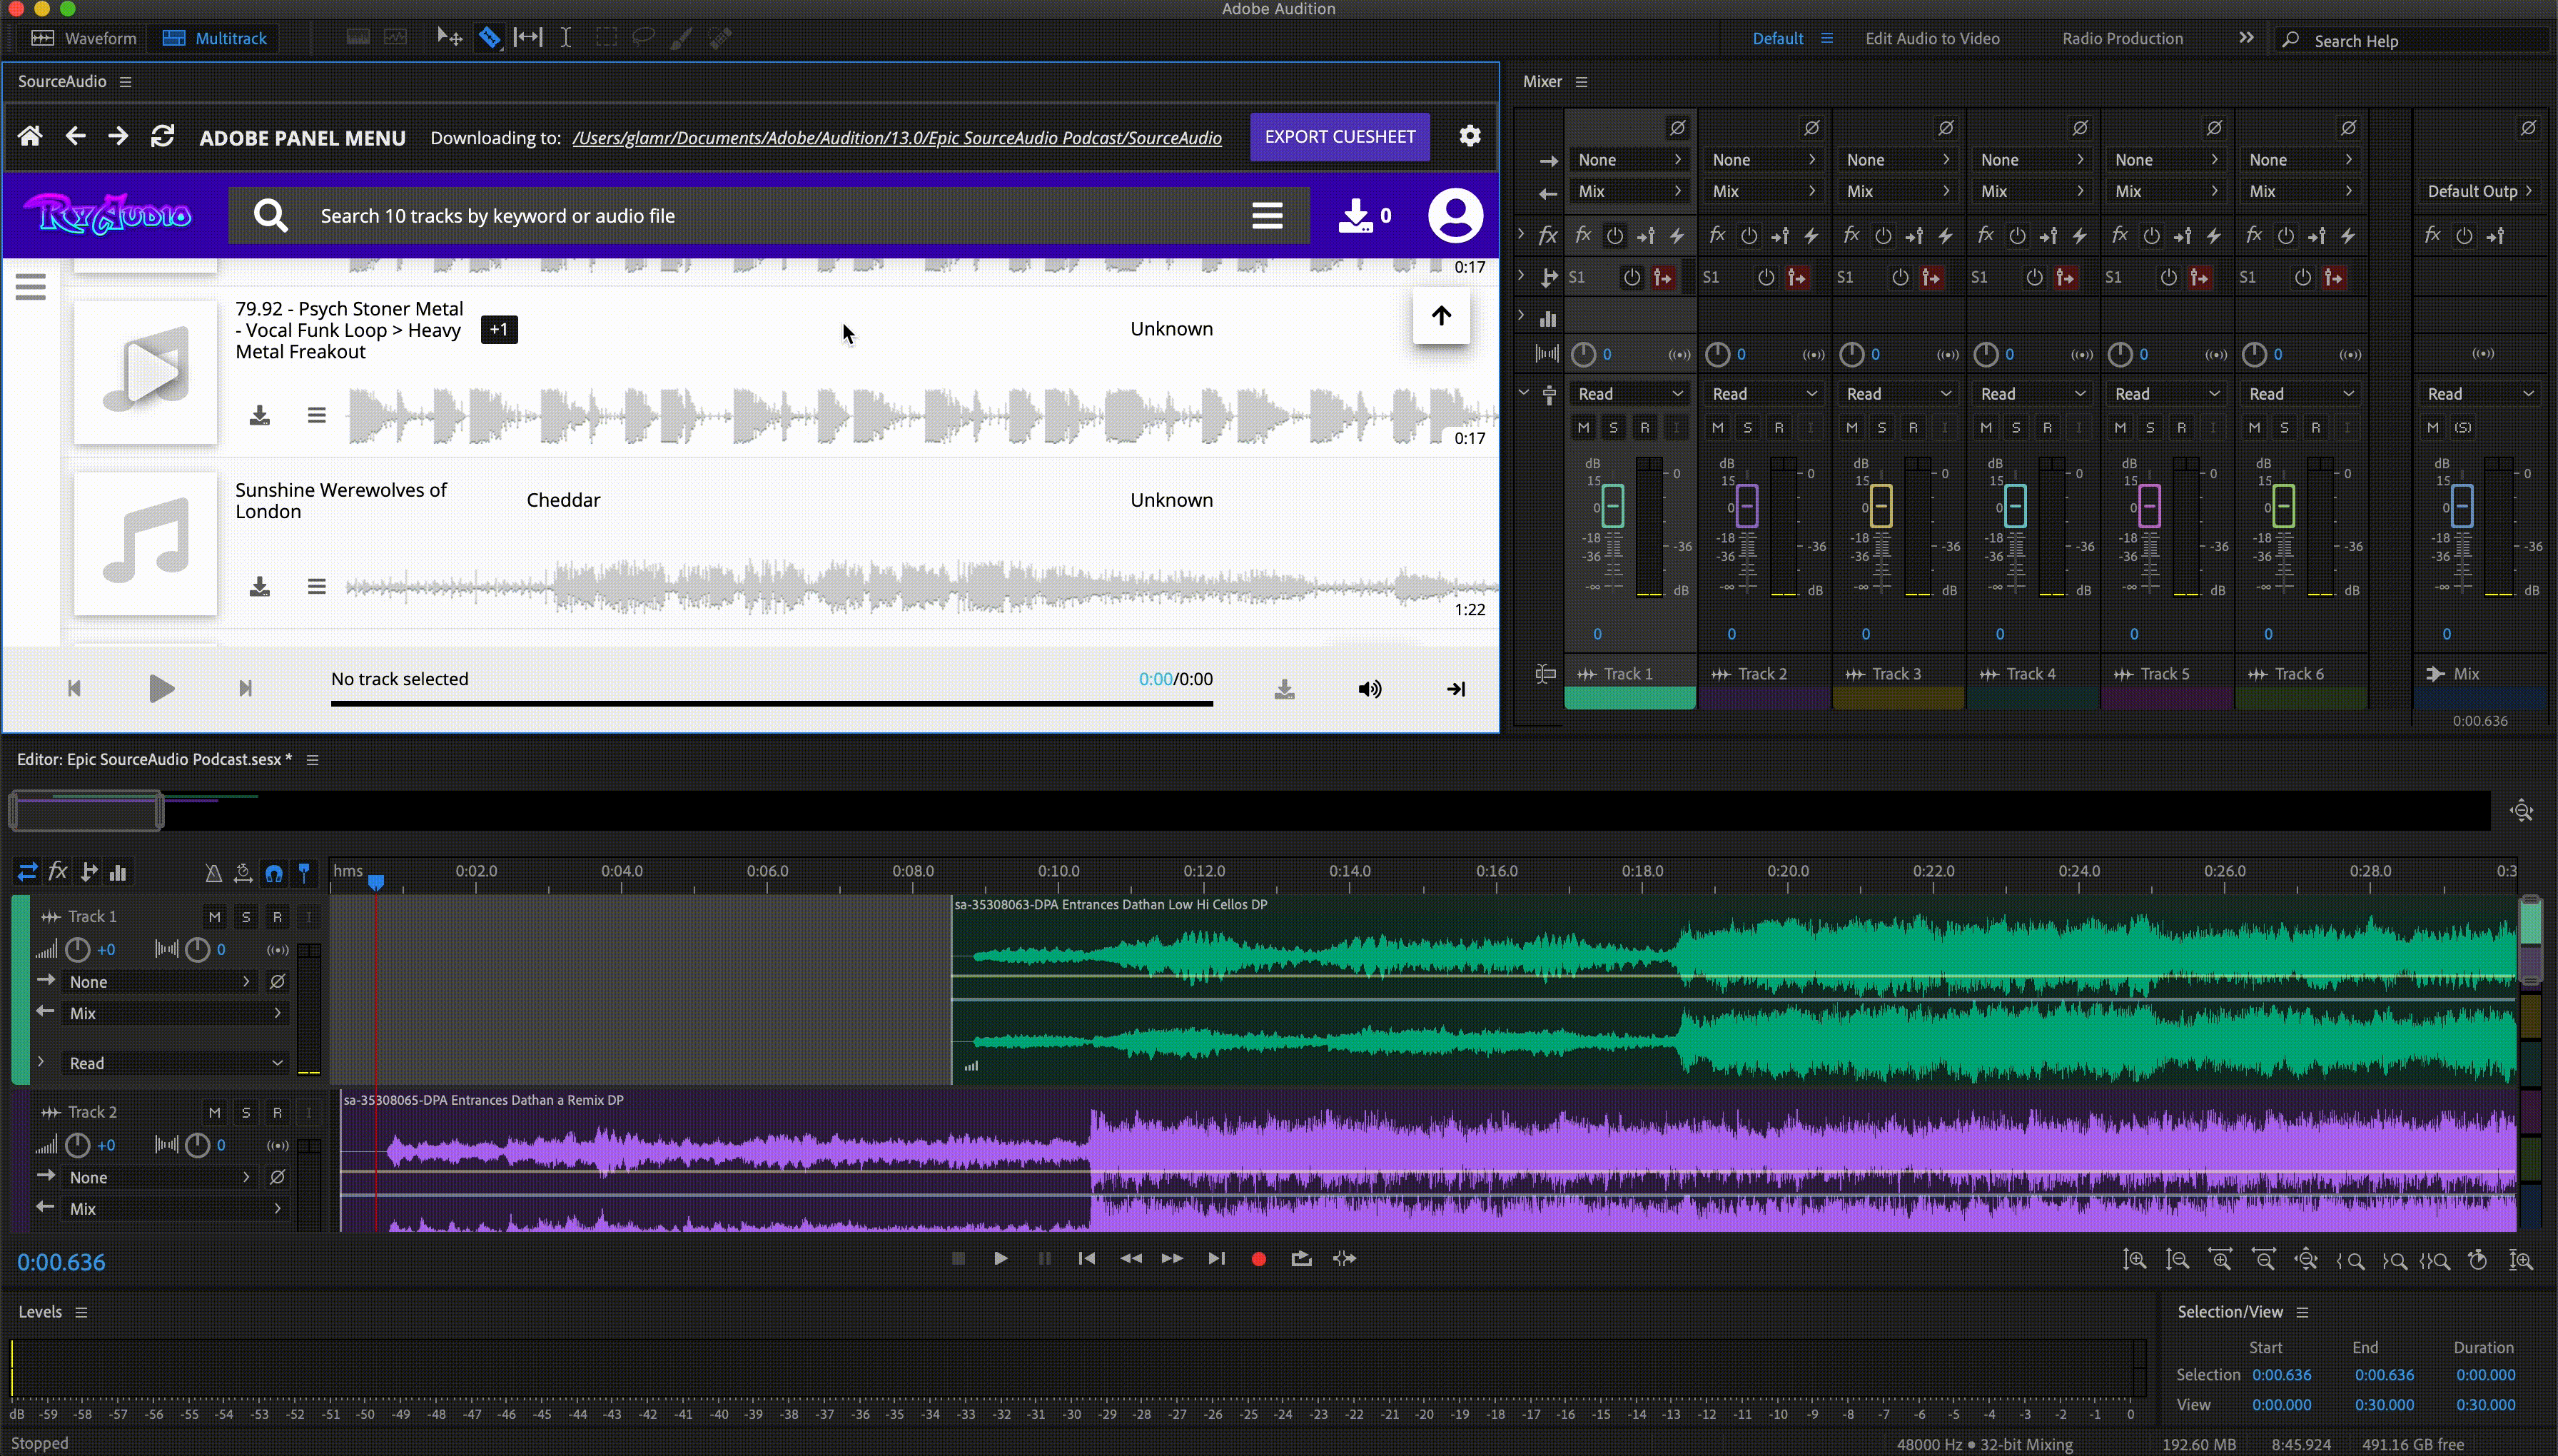Screen dimensions: 2558x1456
Task: Insert track into session from player
Action: [x=1456, y=689]
